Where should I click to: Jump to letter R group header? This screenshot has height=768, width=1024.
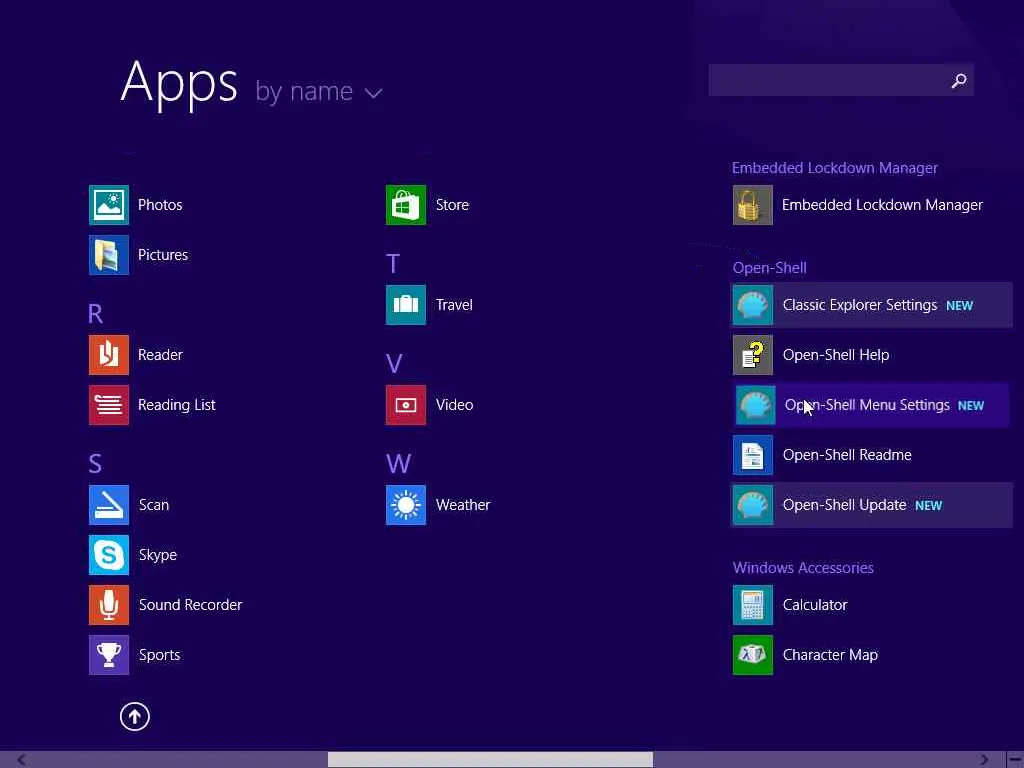coord(95,313)
